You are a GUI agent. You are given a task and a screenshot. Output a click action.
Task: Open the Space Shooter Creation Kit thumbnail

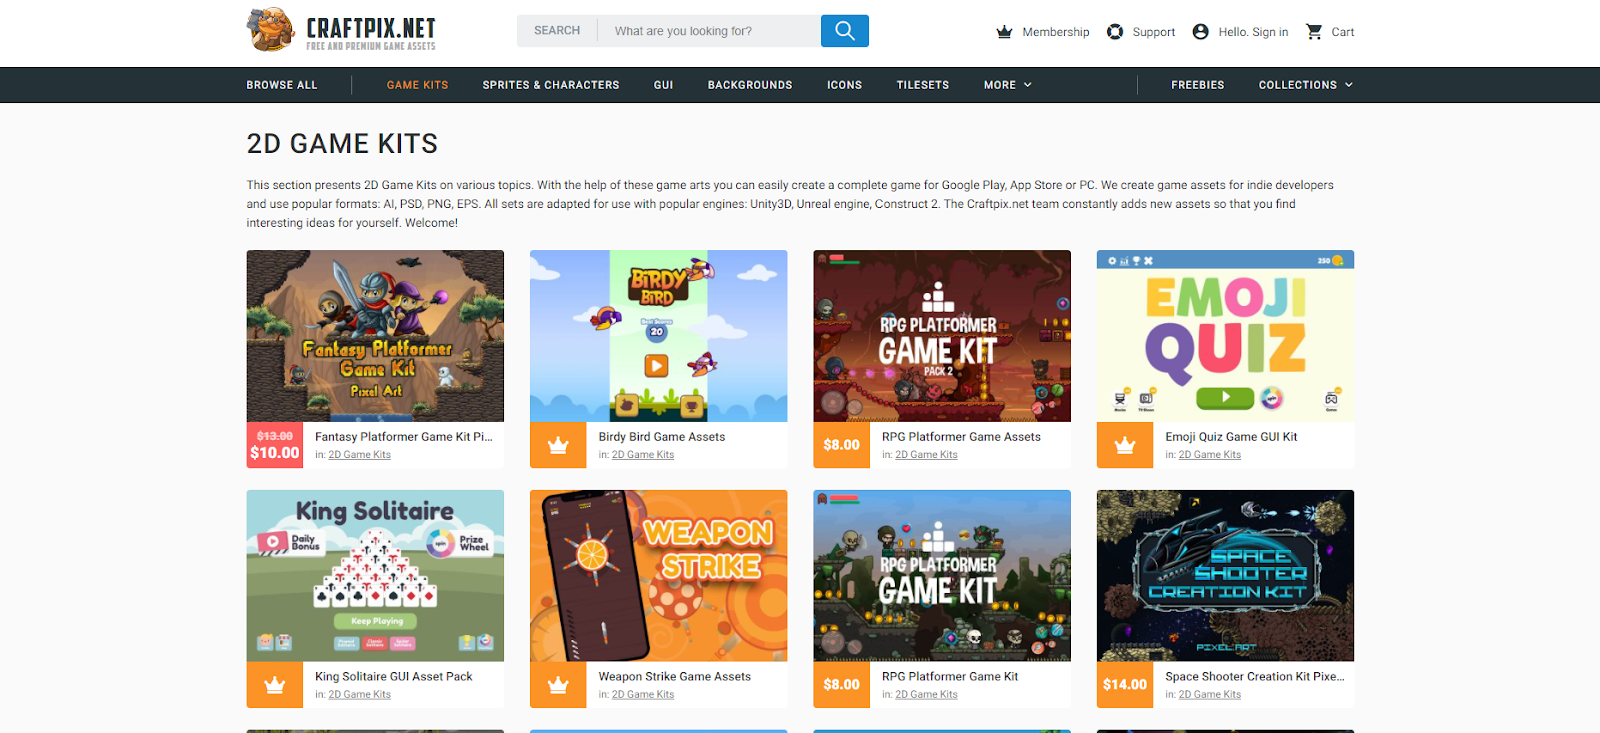coord(1226,576)
